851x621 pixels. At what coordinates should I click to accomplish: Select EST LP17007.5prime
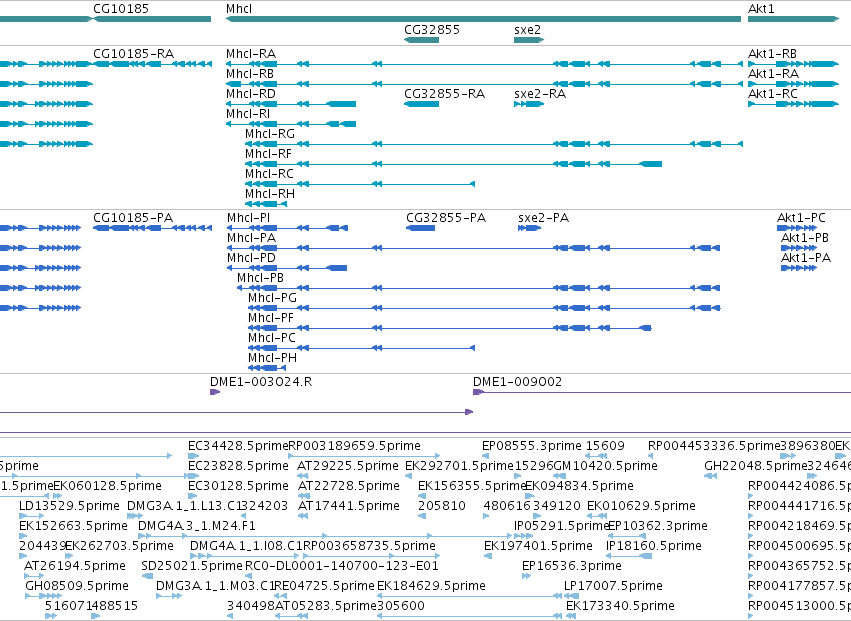[x=571, y=596]
